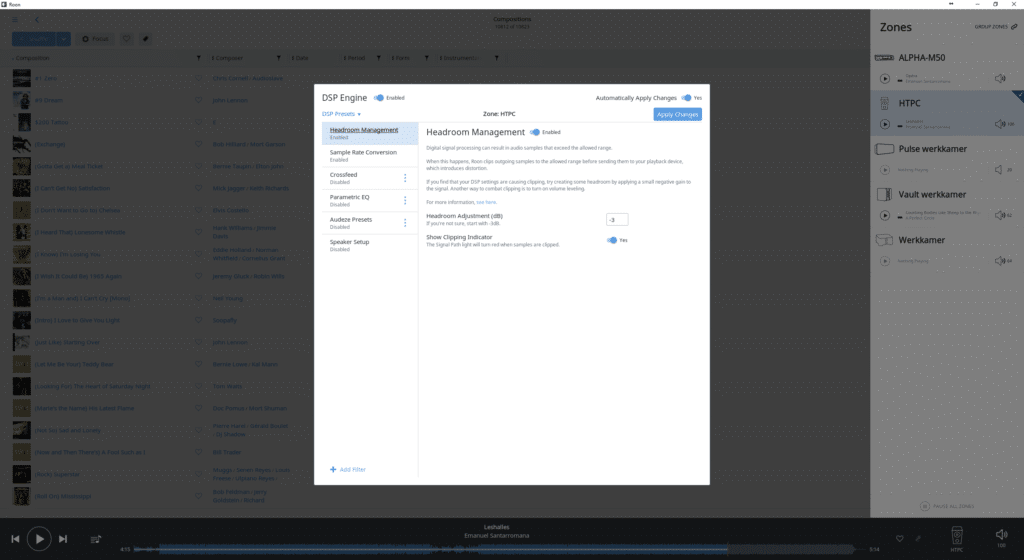Image resolution: width=1024 pixels, height=560 pixels.
Task: Go back with the back arrow
Action: tap(37, 20)
